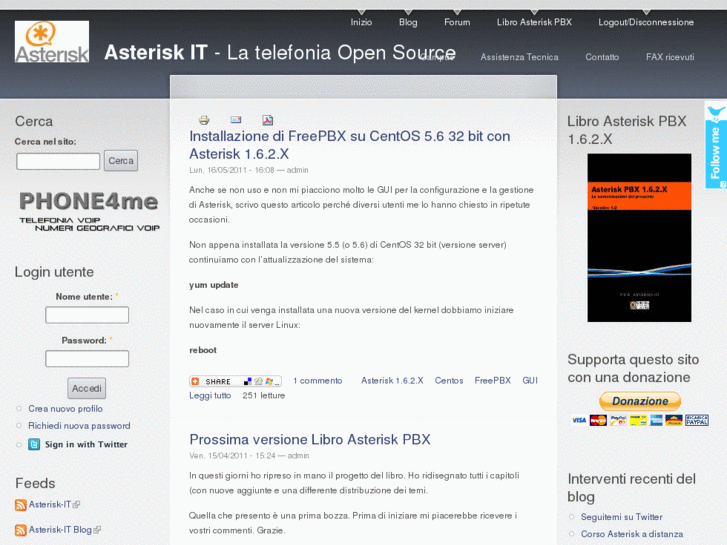727x545 pixels.
Task: Click the PHONE4me banner
Action: (x=89, y=212)
